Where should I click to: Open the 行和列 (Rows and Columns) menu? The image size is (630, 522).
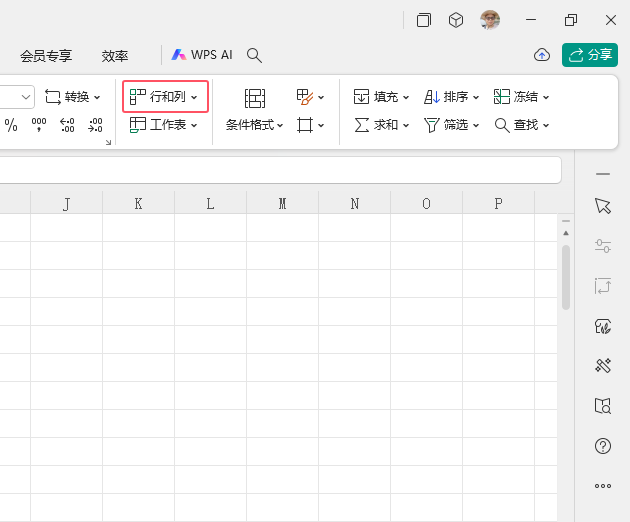165,96
